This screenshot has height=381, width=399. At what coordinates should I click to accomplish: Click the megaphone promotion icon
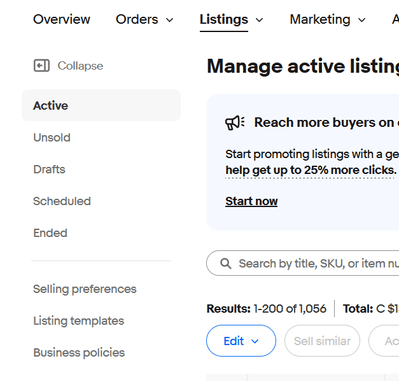(235, 123)
